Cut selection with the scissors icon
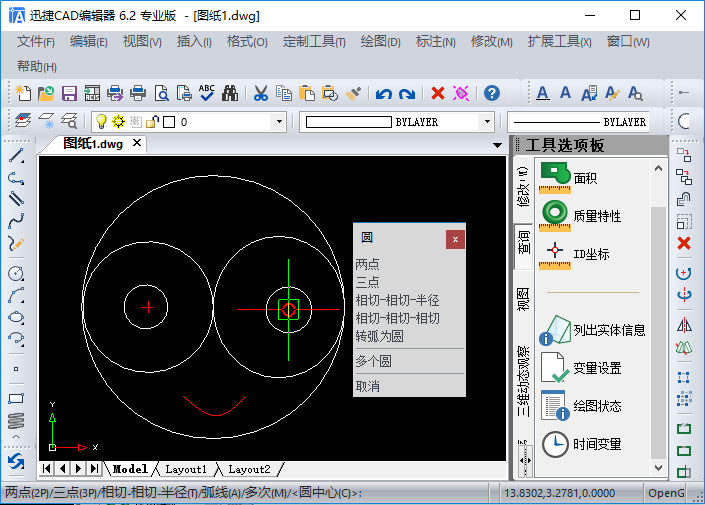705x505 pixels. [x=261, y=93]
